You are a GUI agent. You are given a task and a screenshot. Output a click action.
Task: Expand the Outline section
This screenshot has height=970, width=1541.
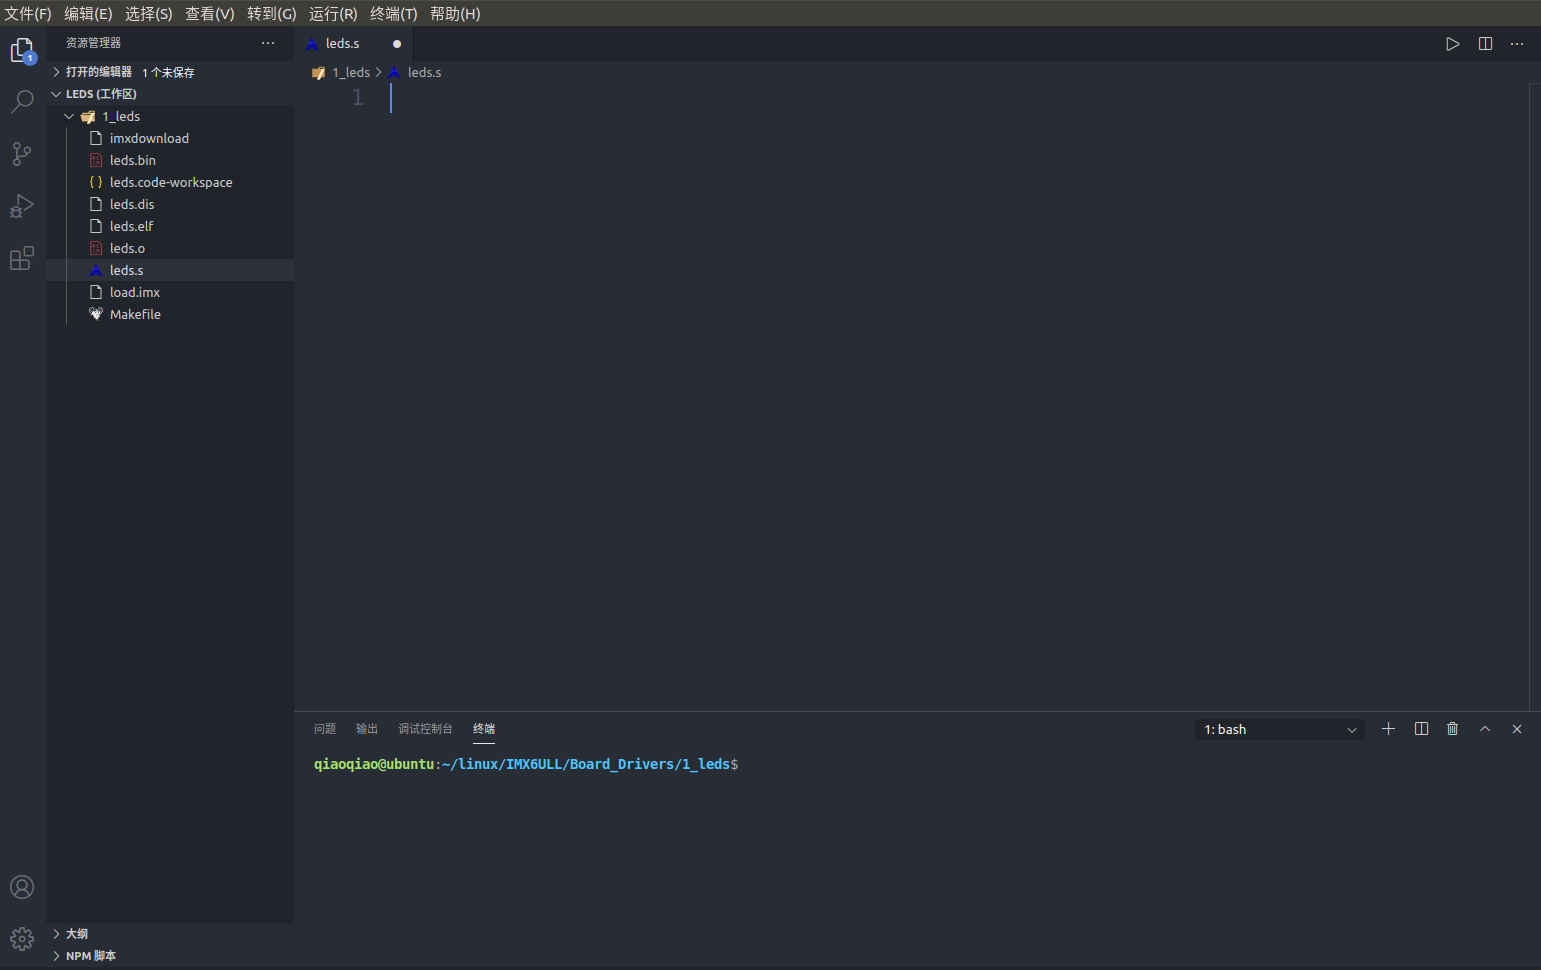tap(170, 934)
